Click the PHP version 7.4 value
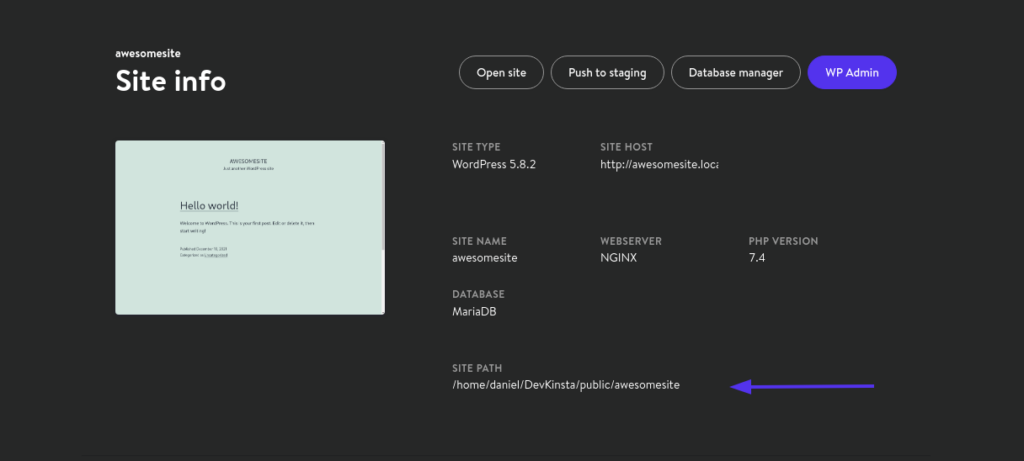Image resolution: width=1024 pixels, height=461 pixels. pyautogui.click(x=756, y=258)
